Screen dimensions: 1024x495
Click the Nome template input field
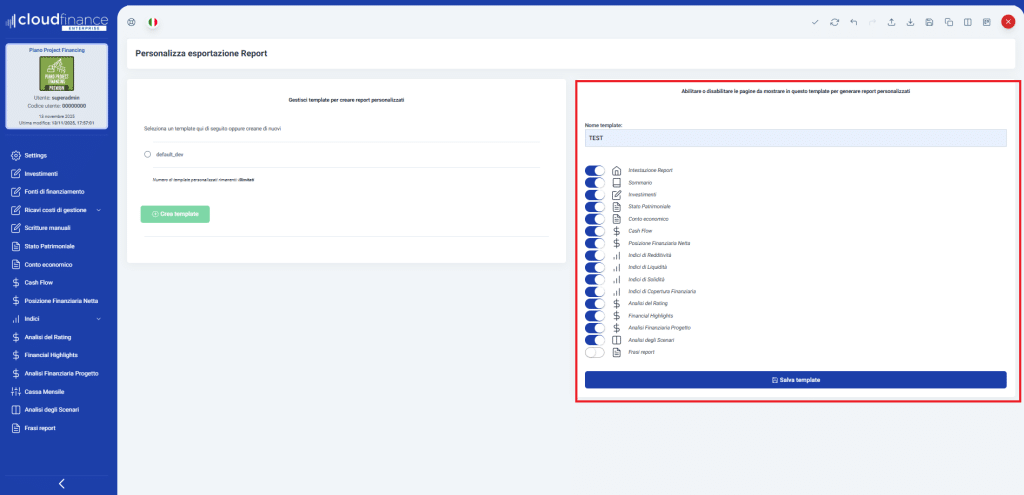pyautogui.click(x=795, y=138)
